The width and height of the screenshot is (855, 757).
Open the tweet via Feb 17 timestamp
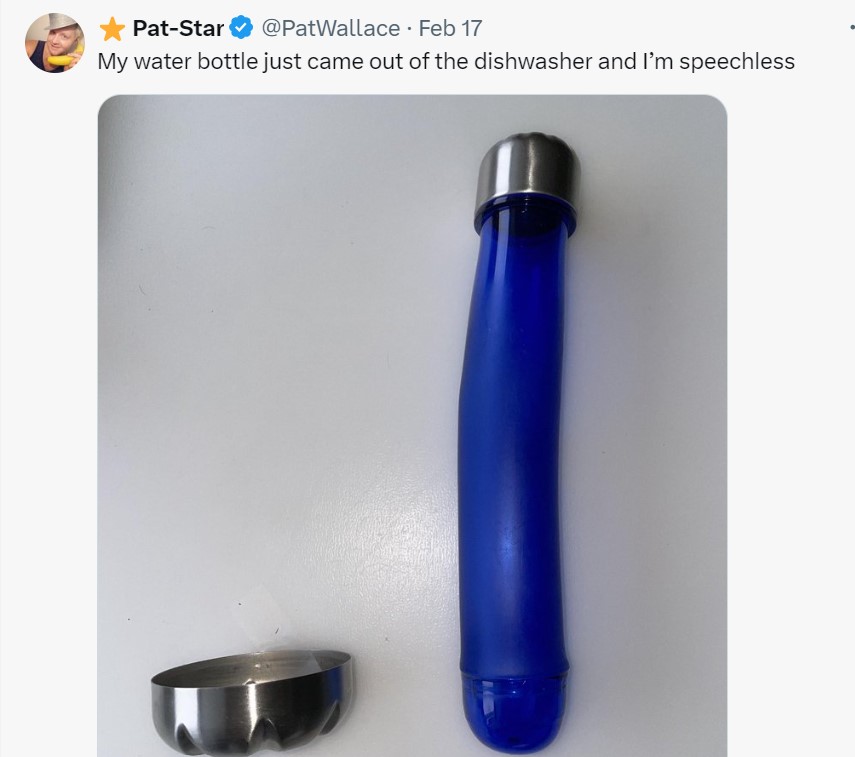tap(450, 28)
